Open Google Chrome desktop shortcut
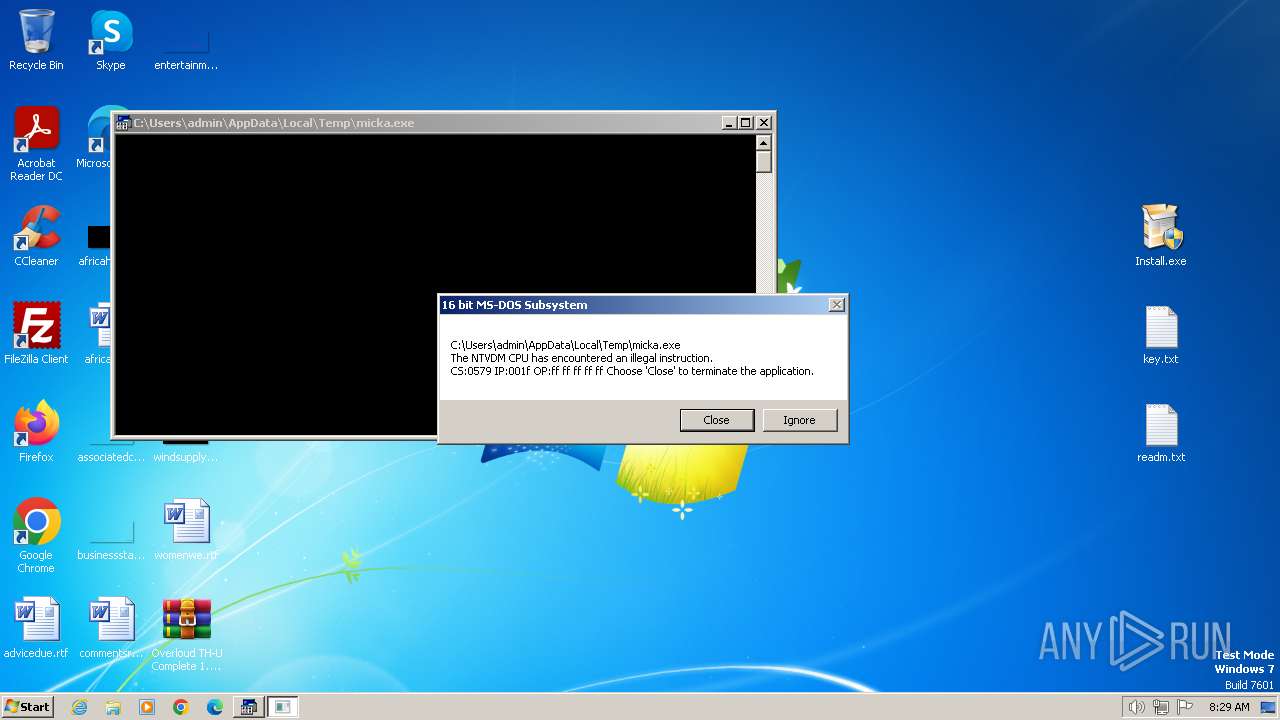This screenshot has height=720, width=1280. pyautogui.click(x=36, y=536)
